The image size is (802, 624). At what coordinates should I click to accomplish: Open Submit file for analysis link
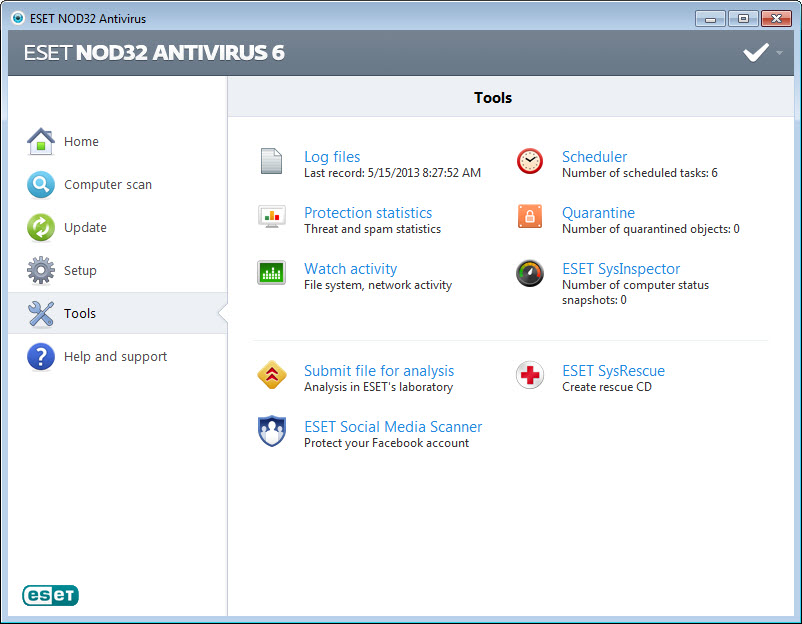pos(379,370)
